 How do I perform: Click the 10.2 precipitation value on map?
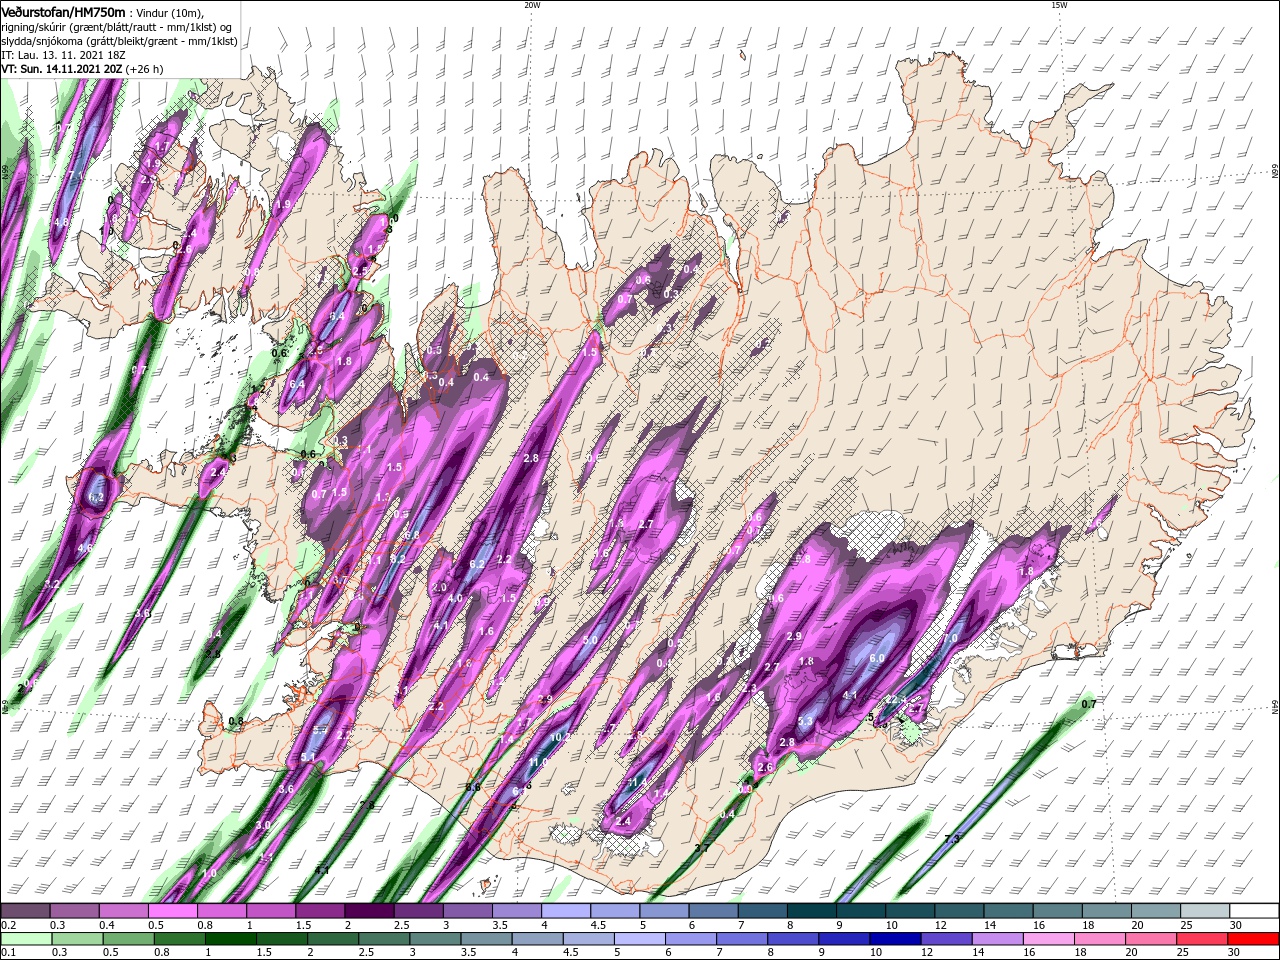coord(560,737)
